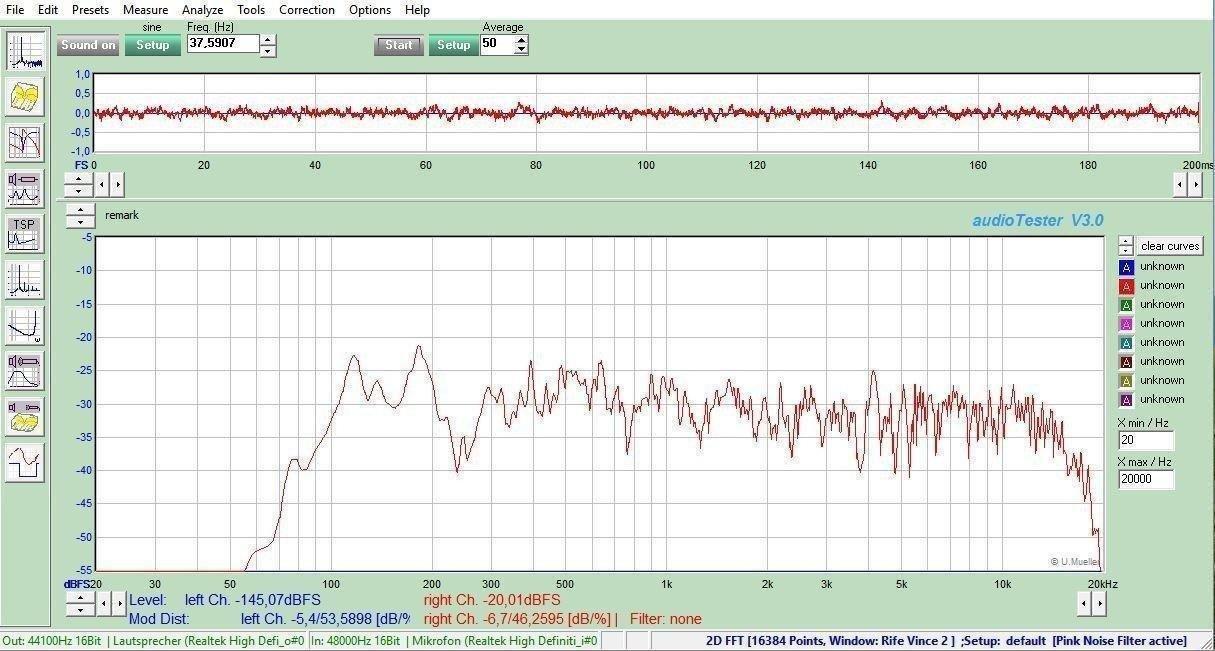Select the magenta curve A memory slot

1126,324
